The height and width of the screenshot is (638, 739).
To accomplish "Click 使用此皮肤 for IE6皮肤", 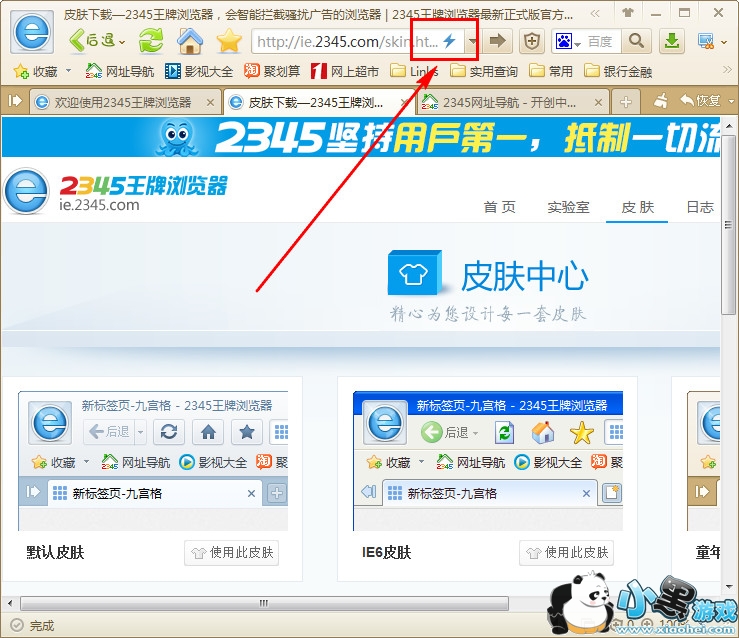I will pyautogui.click(x=566, y=552).
